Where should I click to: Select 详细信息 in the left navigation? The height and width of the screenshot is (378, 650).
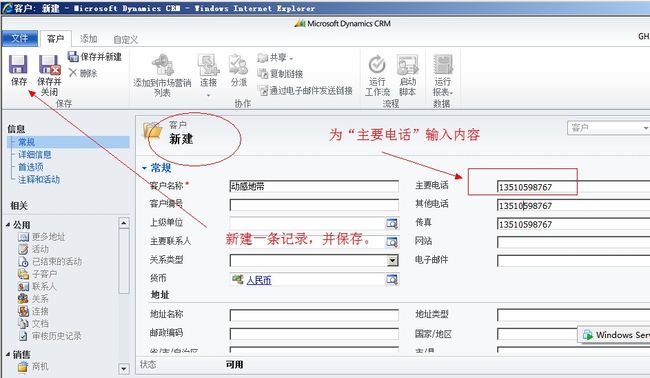click(35, 155)
